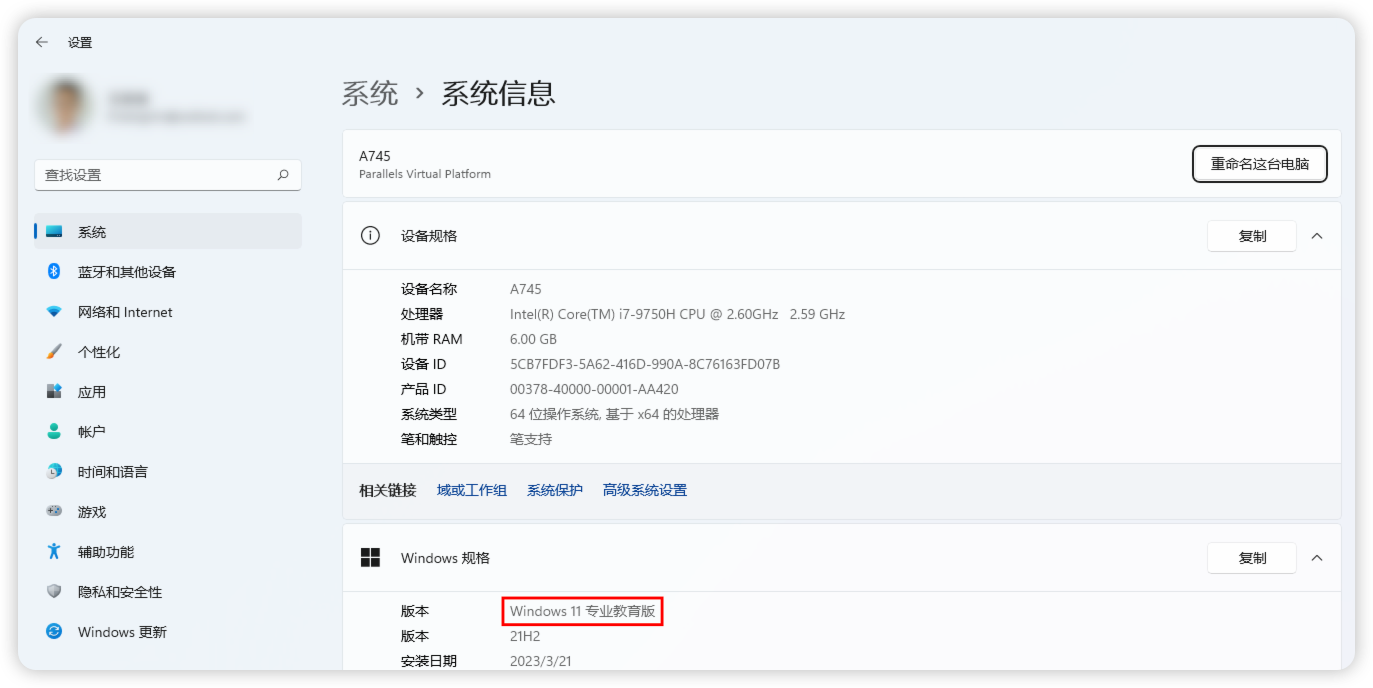Open the 域或工作组 link
Image resolution: width=1373 pixels, height=688 pixels.
472,490
